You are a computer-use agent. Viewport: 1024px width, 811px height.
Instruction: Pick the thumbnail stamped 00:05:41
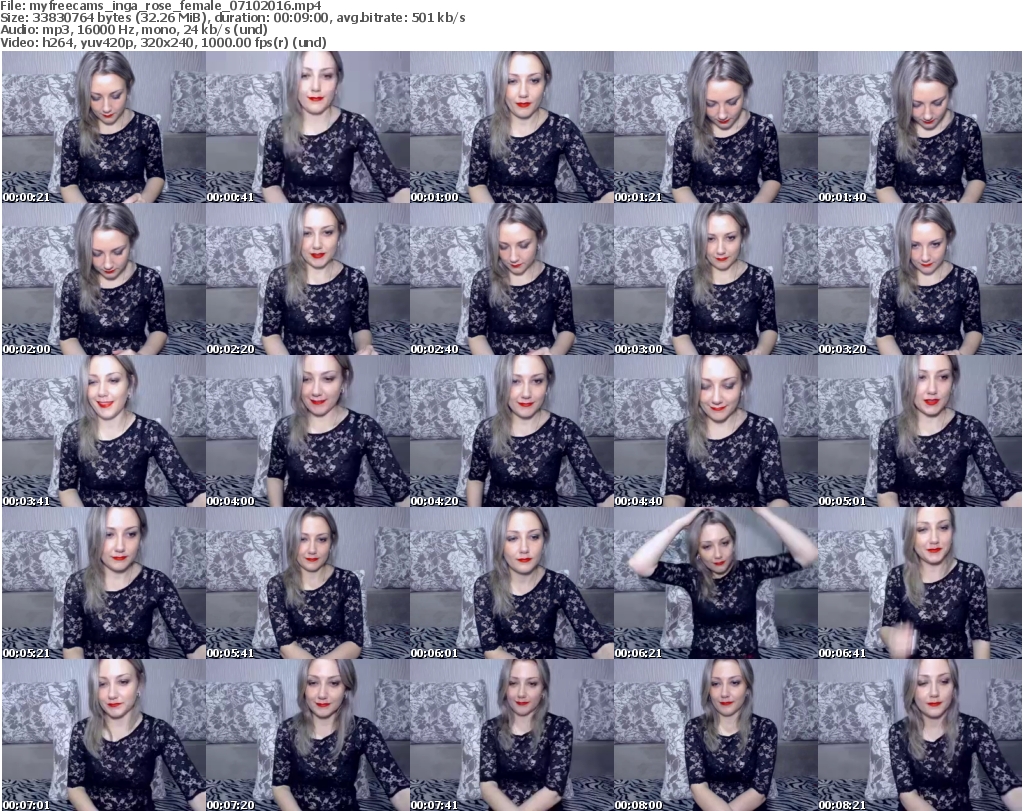308,583
